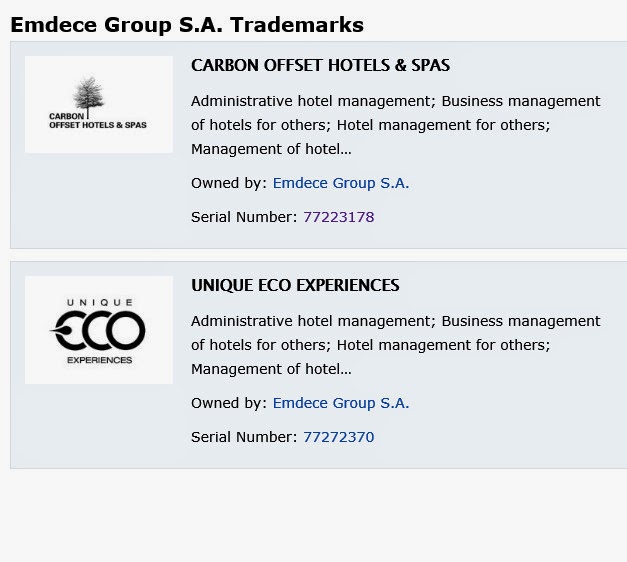The height and width of the screenshot is (562, 627).
Task: Open the UNIQUE ECO EXPERIENCES title
Action: tap(295, 285)
